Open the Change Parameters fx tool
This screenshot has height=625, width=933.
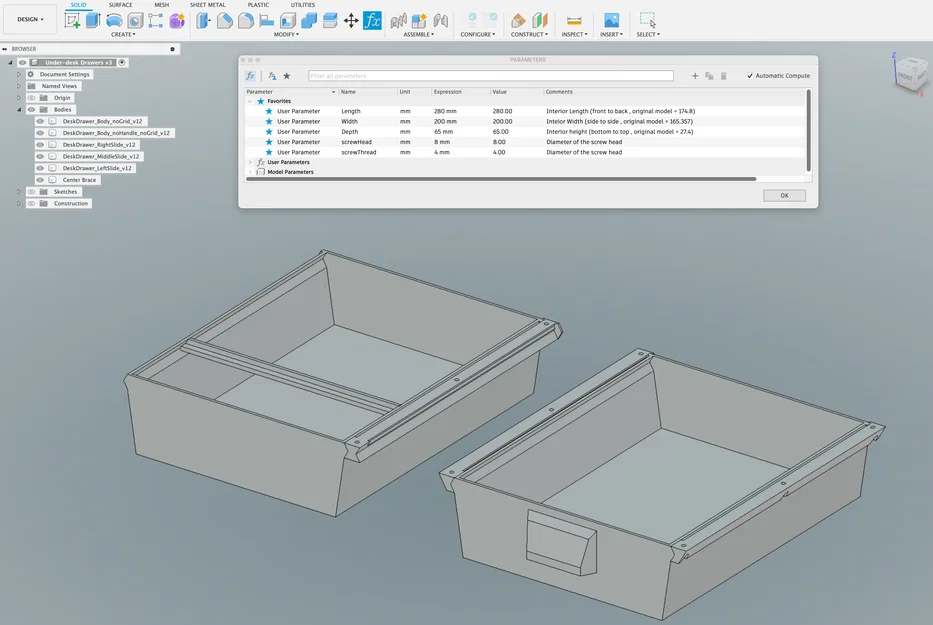[x=371, y=19]
